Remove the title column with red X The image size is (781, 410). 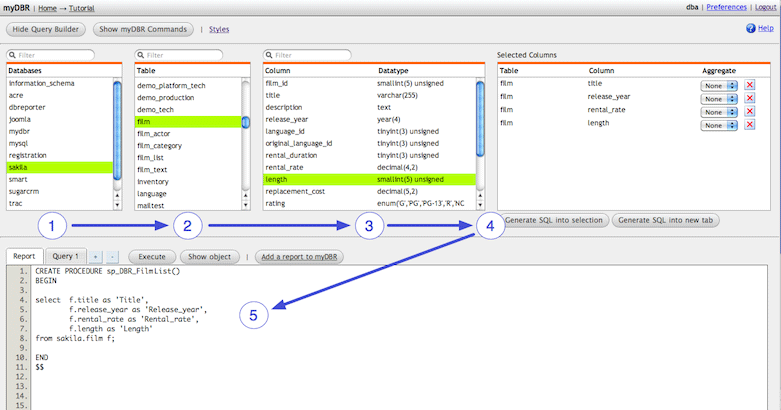coord(750,85)
